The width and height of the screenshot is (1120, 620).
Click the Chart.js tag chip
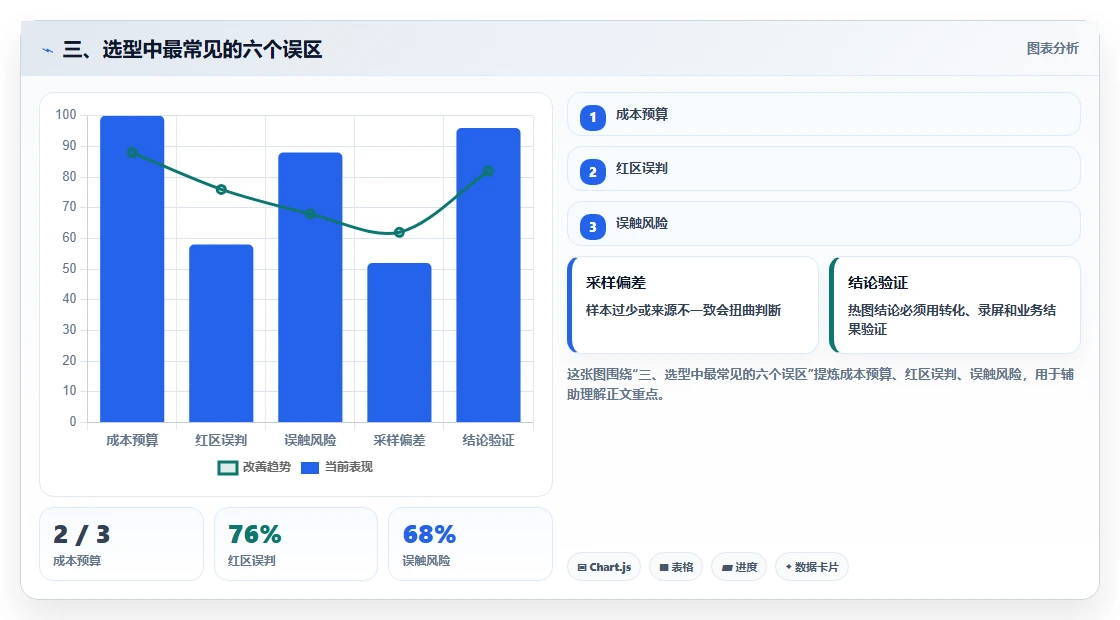pos(604,567)
